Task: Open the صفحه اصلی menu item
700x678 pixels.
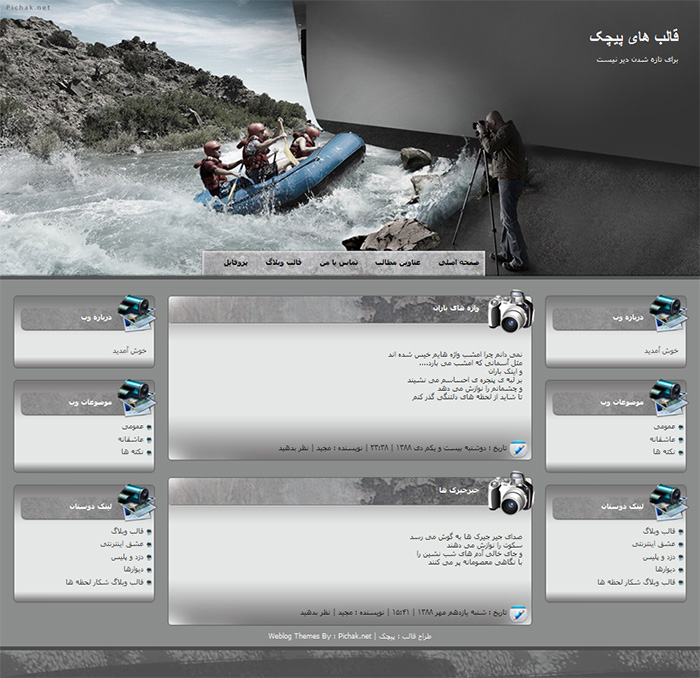Action: (x=458, y=262)
